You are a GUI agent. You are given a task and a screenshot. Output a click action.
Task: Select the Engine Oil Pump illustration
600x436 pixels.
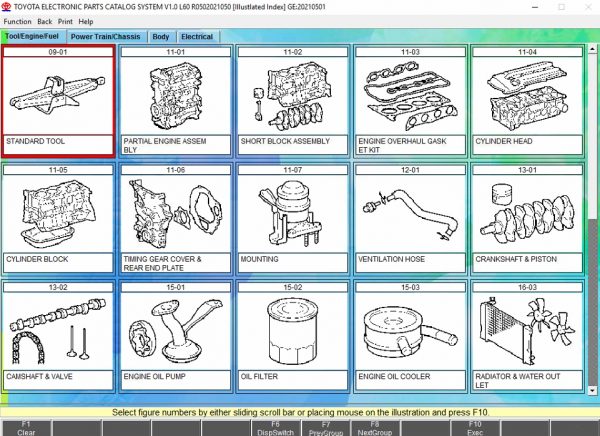175,331
